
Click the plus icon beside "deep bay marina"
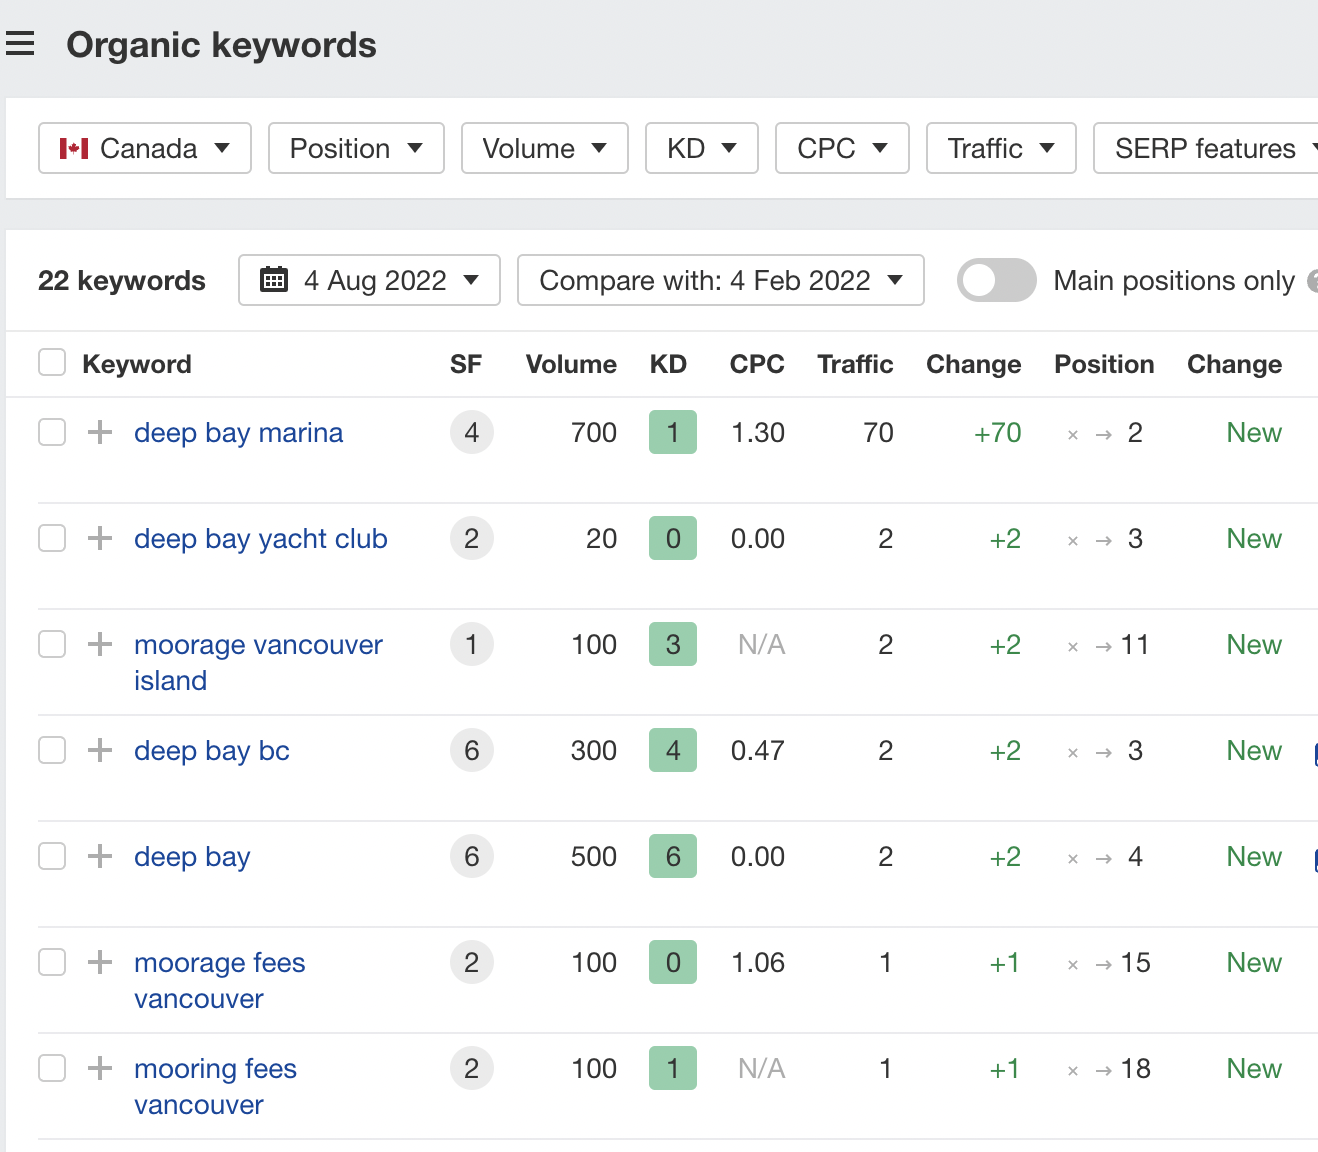click(x=99, y=432)
